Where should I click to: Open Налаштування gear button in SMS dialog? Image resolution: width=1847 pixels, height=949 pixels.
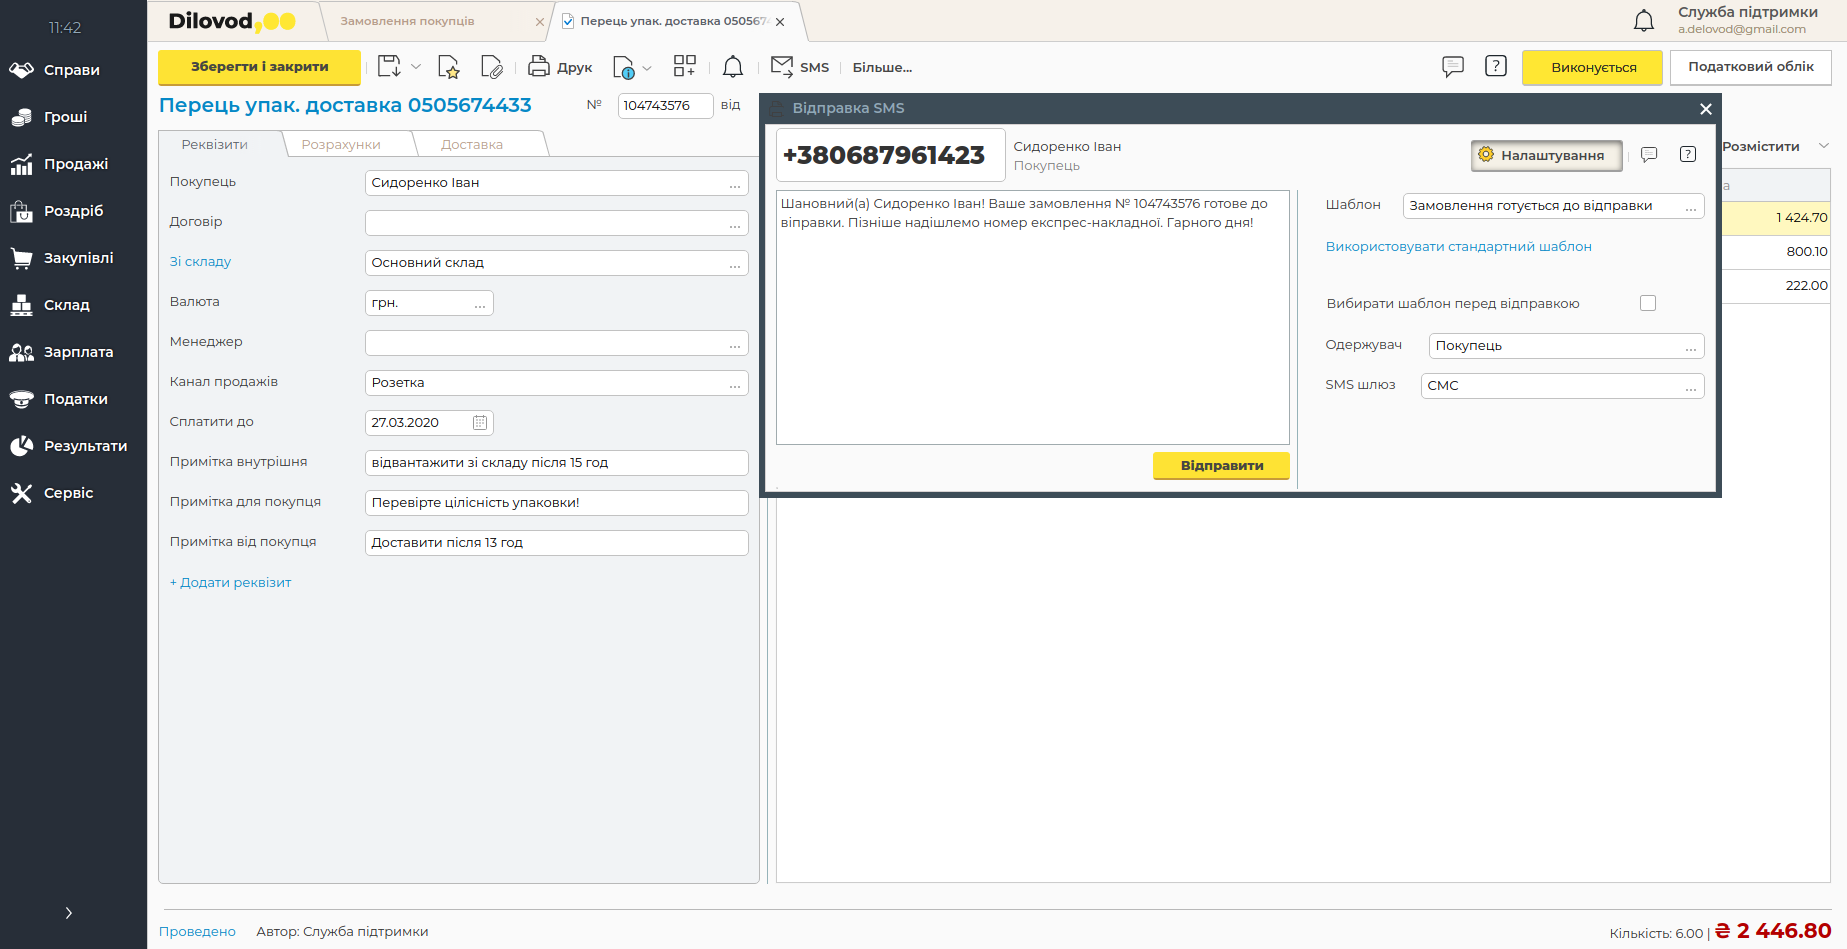1546,155
